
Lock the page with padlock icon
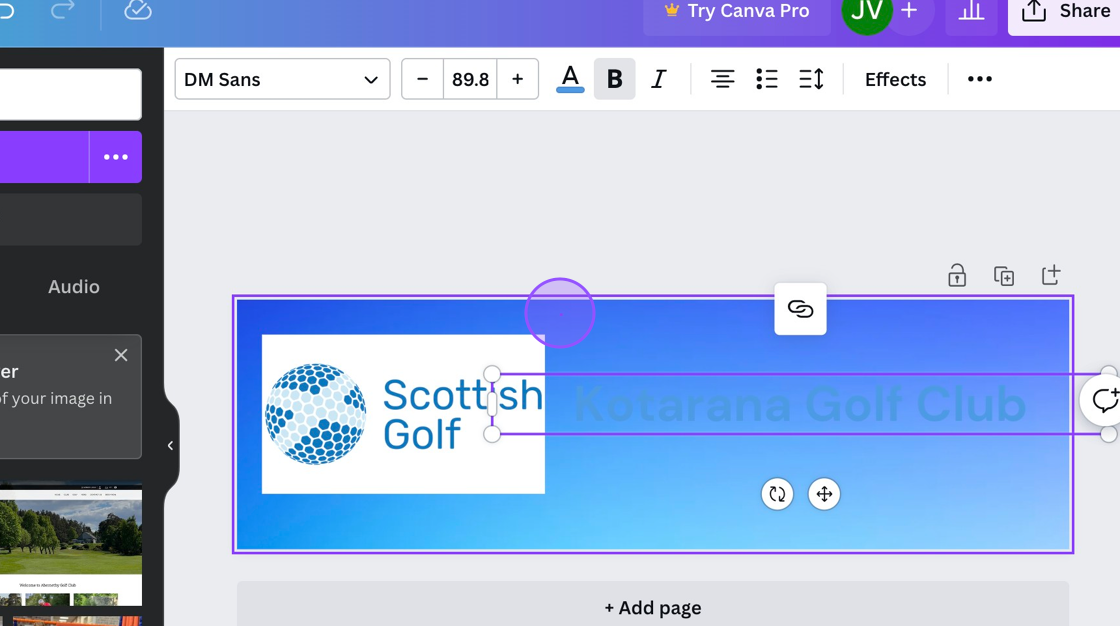click(x=956, y=275)
